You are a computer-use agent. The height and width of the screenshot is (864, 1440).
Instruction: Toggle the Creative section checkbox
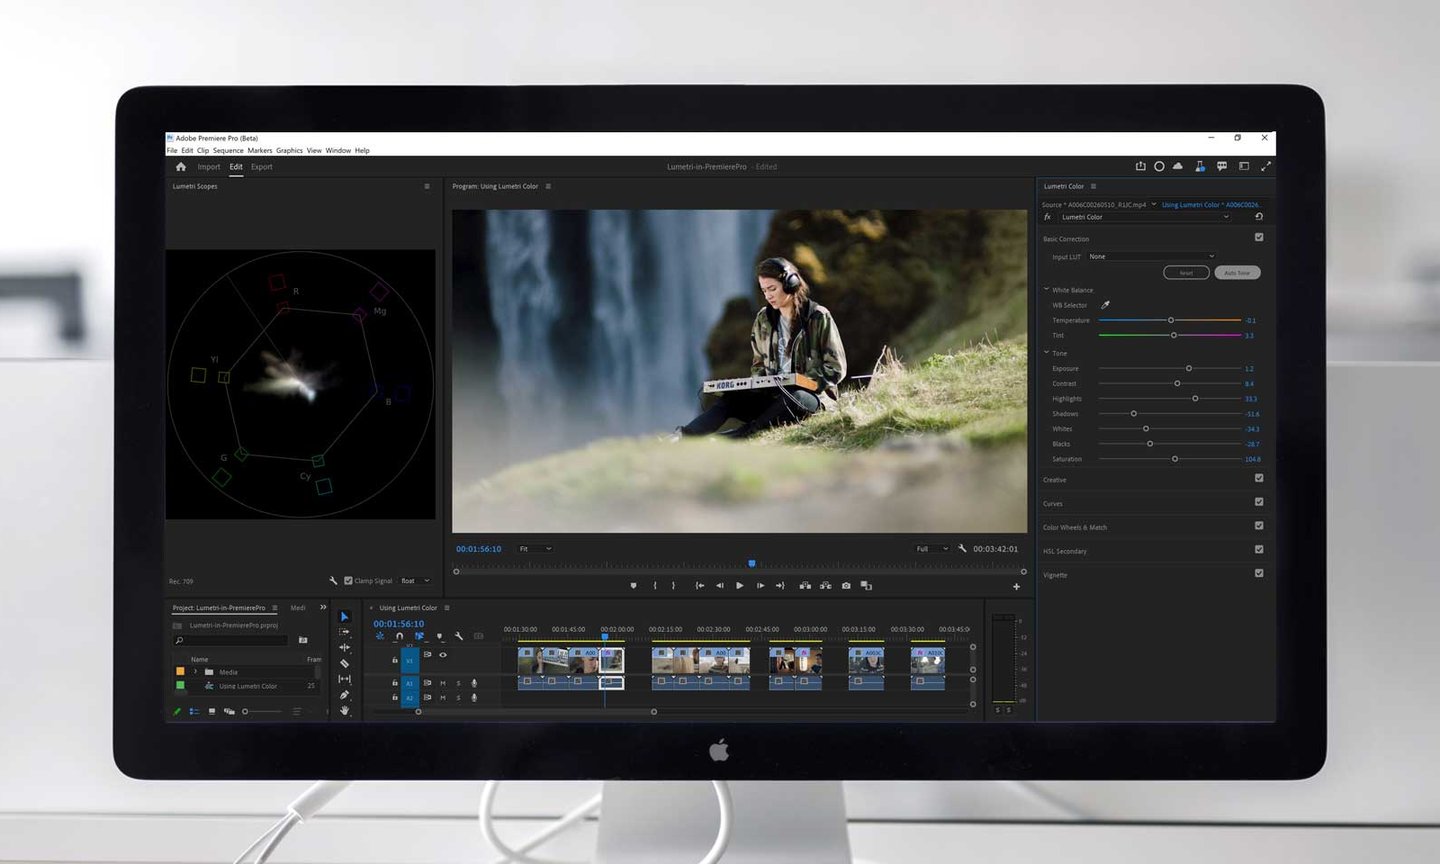point(1259,478)
